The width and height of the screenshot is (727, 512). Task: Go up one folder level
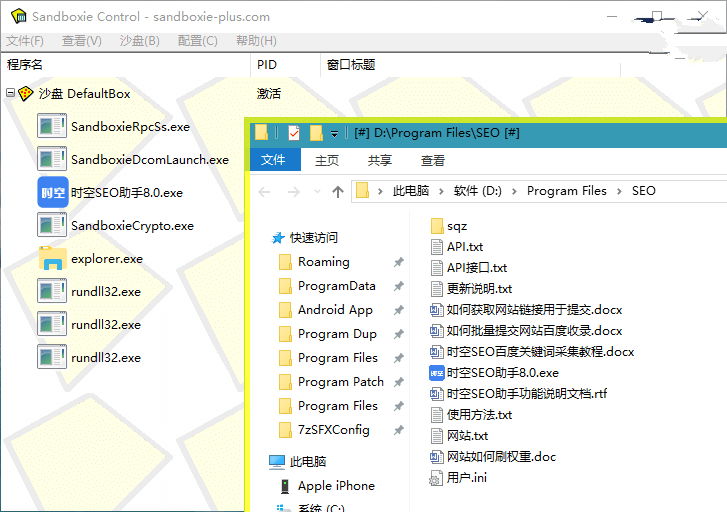click(x=338, y=192)
